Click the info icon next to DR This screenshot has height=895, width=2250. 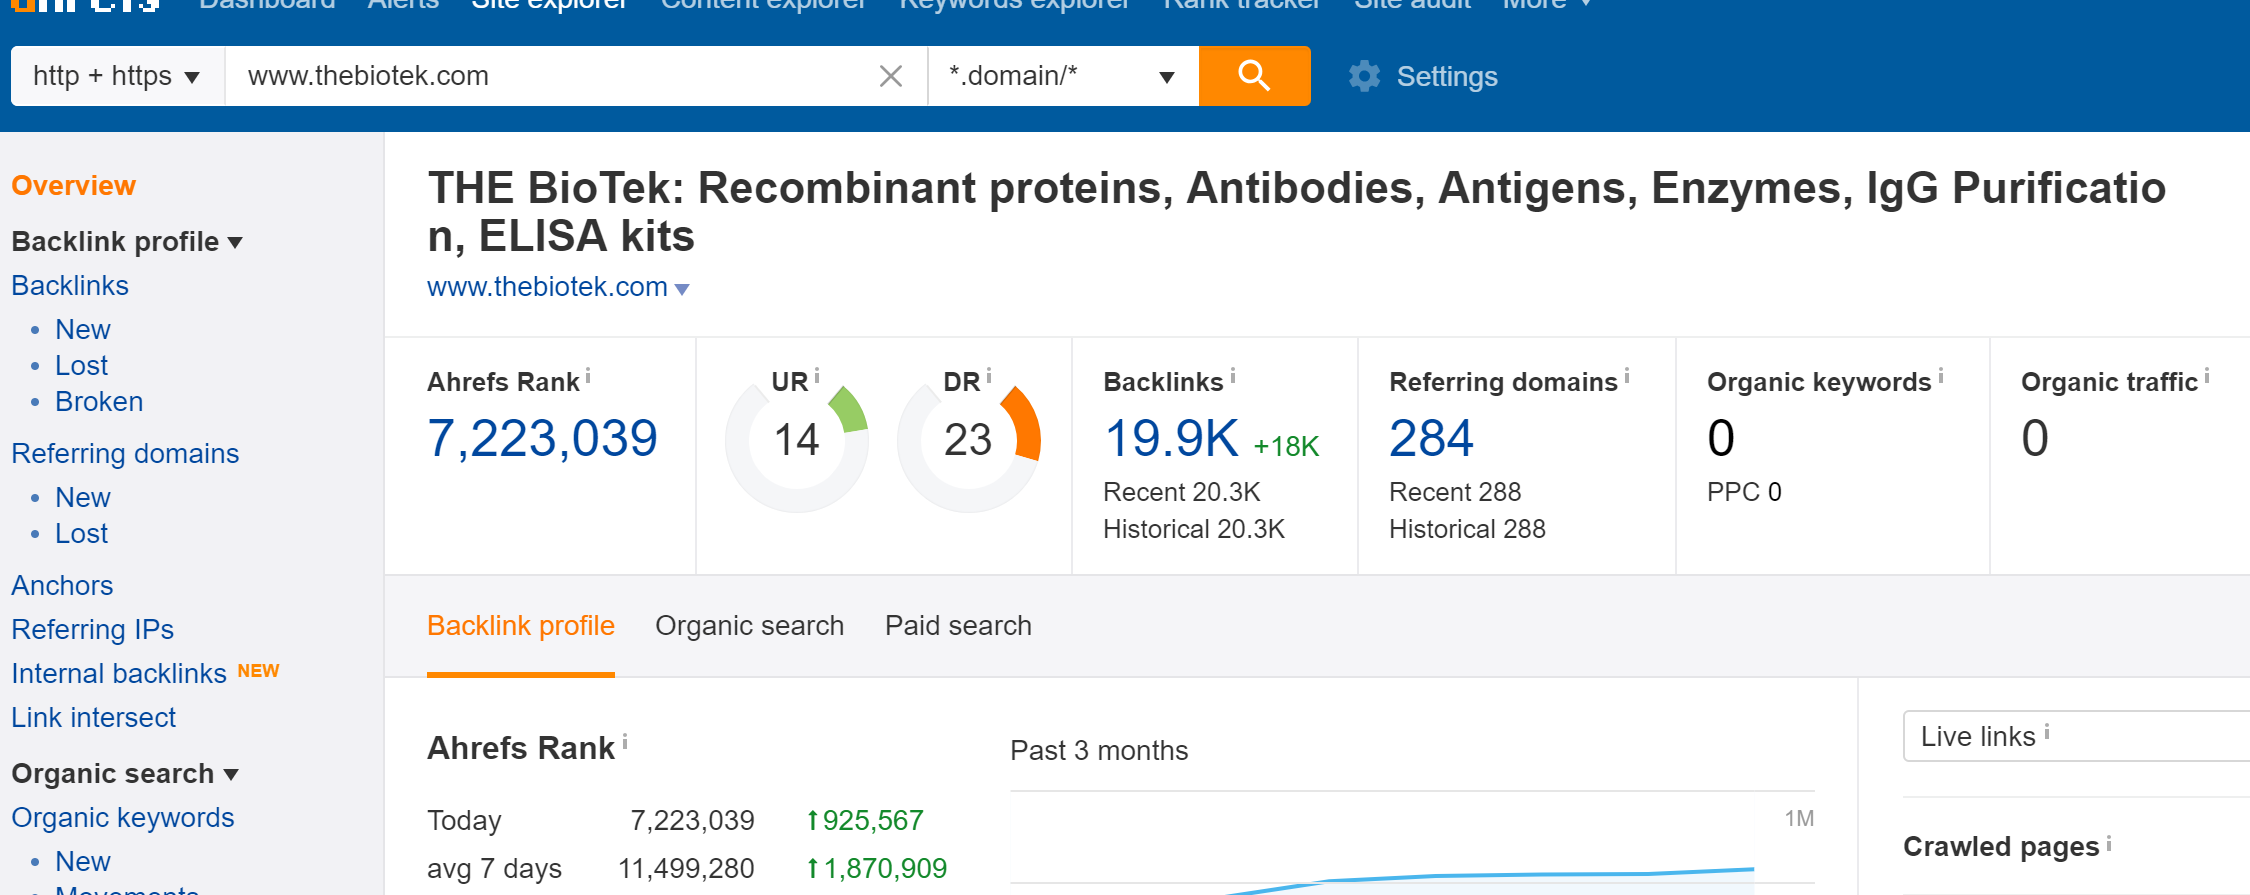tap(989, 376)
